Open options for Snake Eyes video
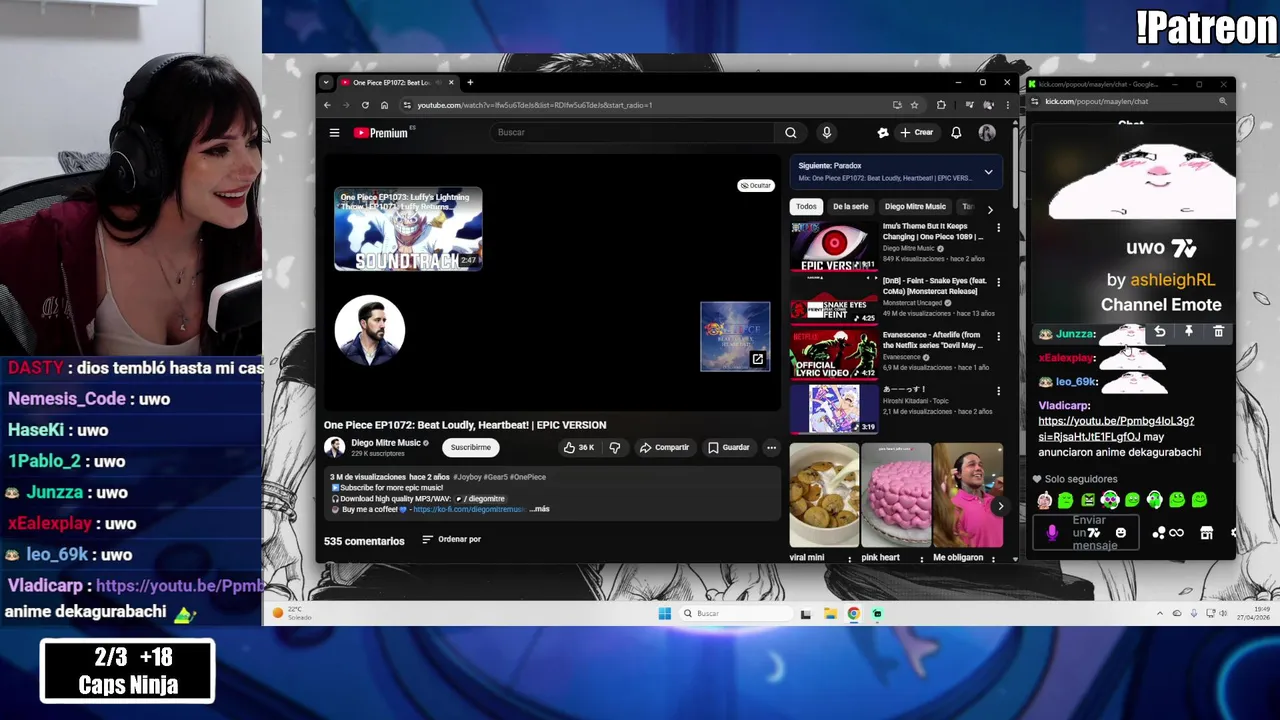The height and width of the screenshot is (720, 1280). (998, 283)
